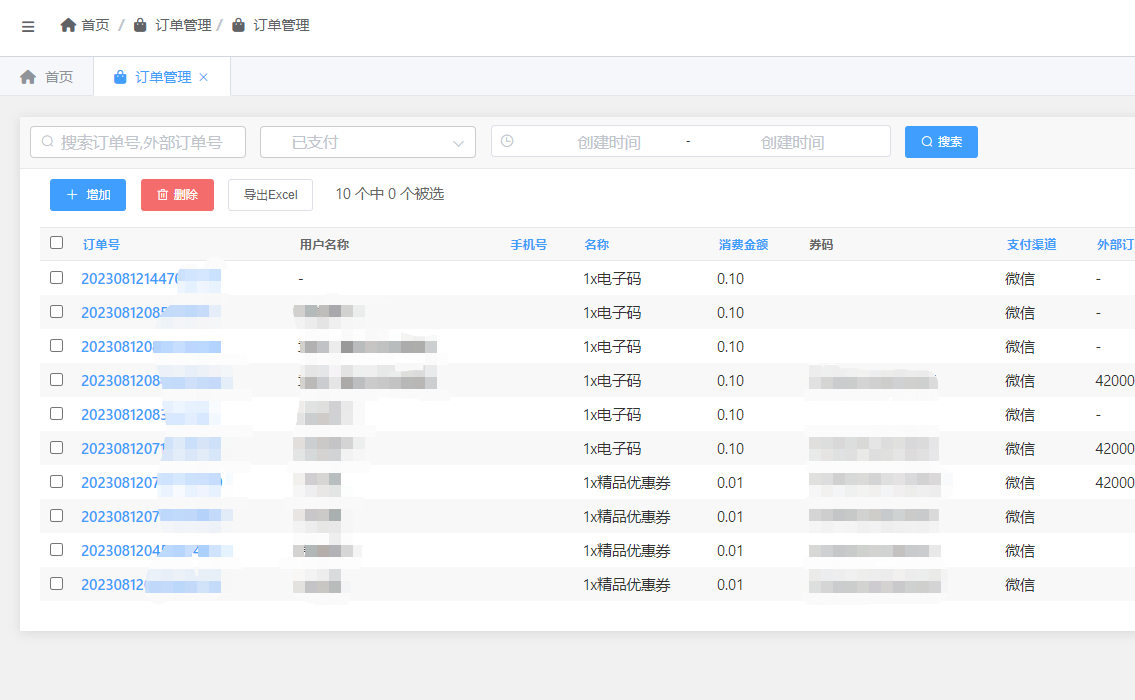Open the 已支付 status dropdown
The height and width of the screenshot is (700, 1135).
[367, 142]
